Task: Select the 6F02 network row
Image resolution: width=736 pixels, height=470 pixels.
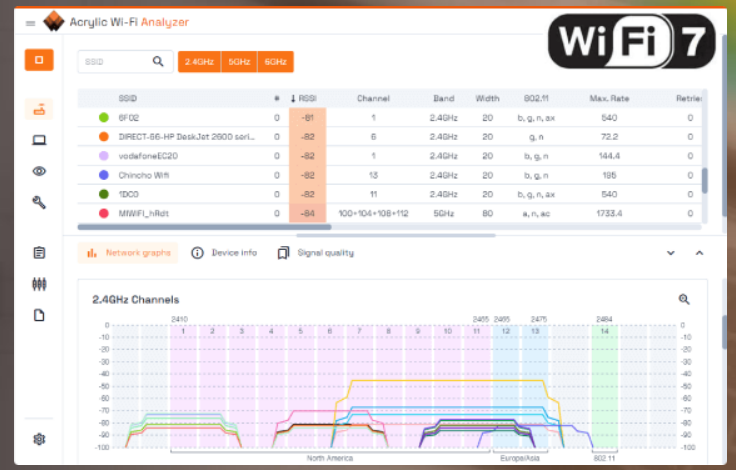Action: (390, 118)
